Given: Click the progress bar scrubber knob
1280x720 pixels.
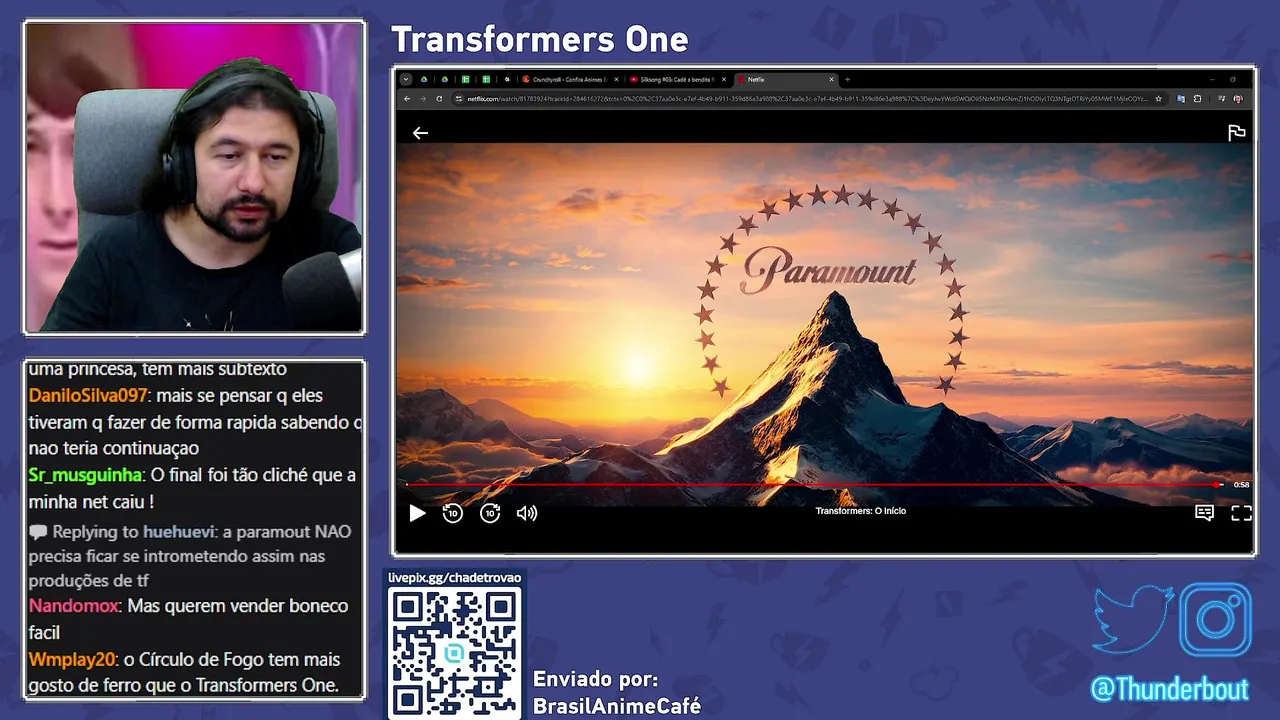Looking at the screenshot, I should 1217,485.
